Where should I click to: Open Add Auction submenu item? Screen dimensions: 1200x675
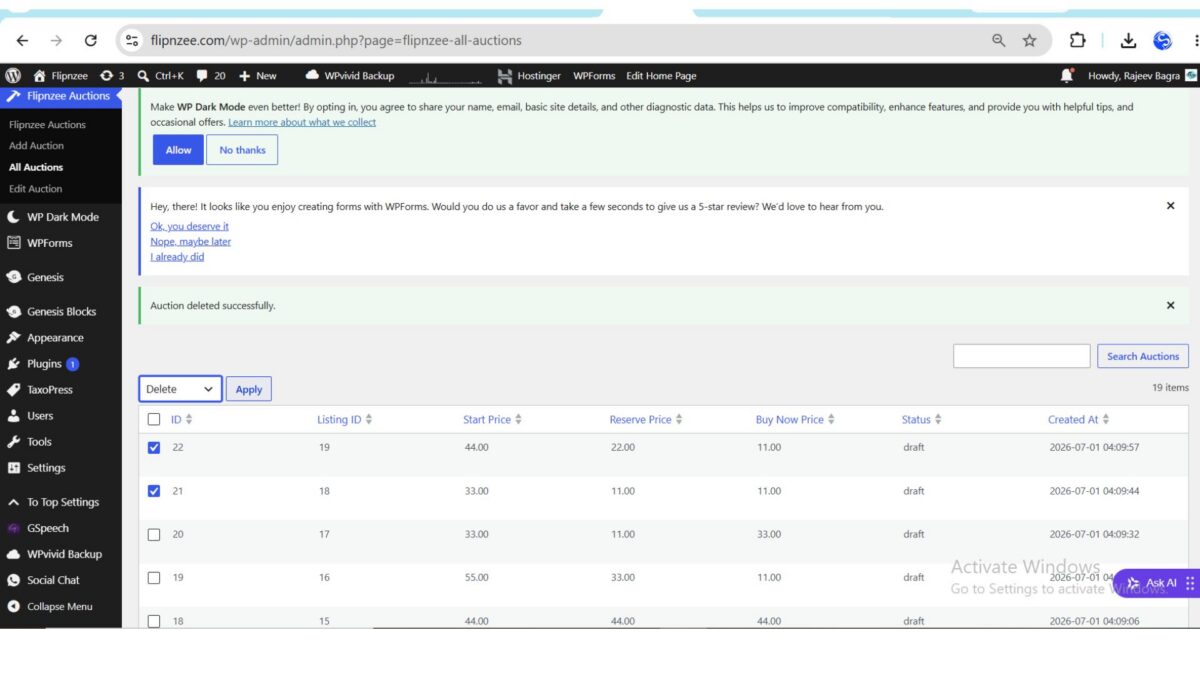(36, 146)
